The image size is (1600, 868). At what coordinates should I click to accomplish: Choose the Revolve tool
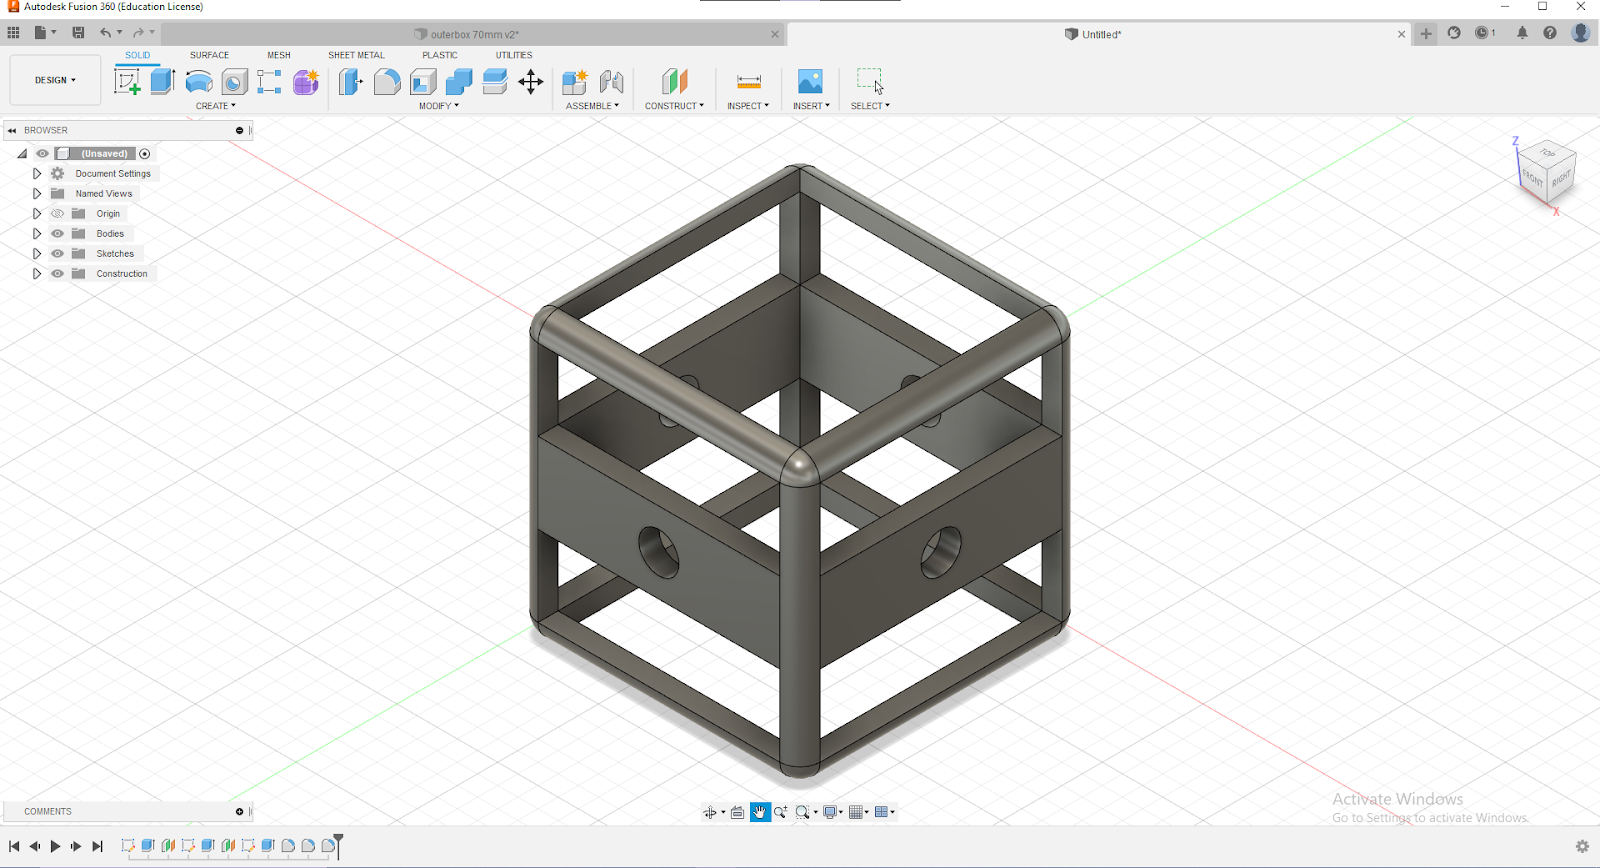[199, 82]
